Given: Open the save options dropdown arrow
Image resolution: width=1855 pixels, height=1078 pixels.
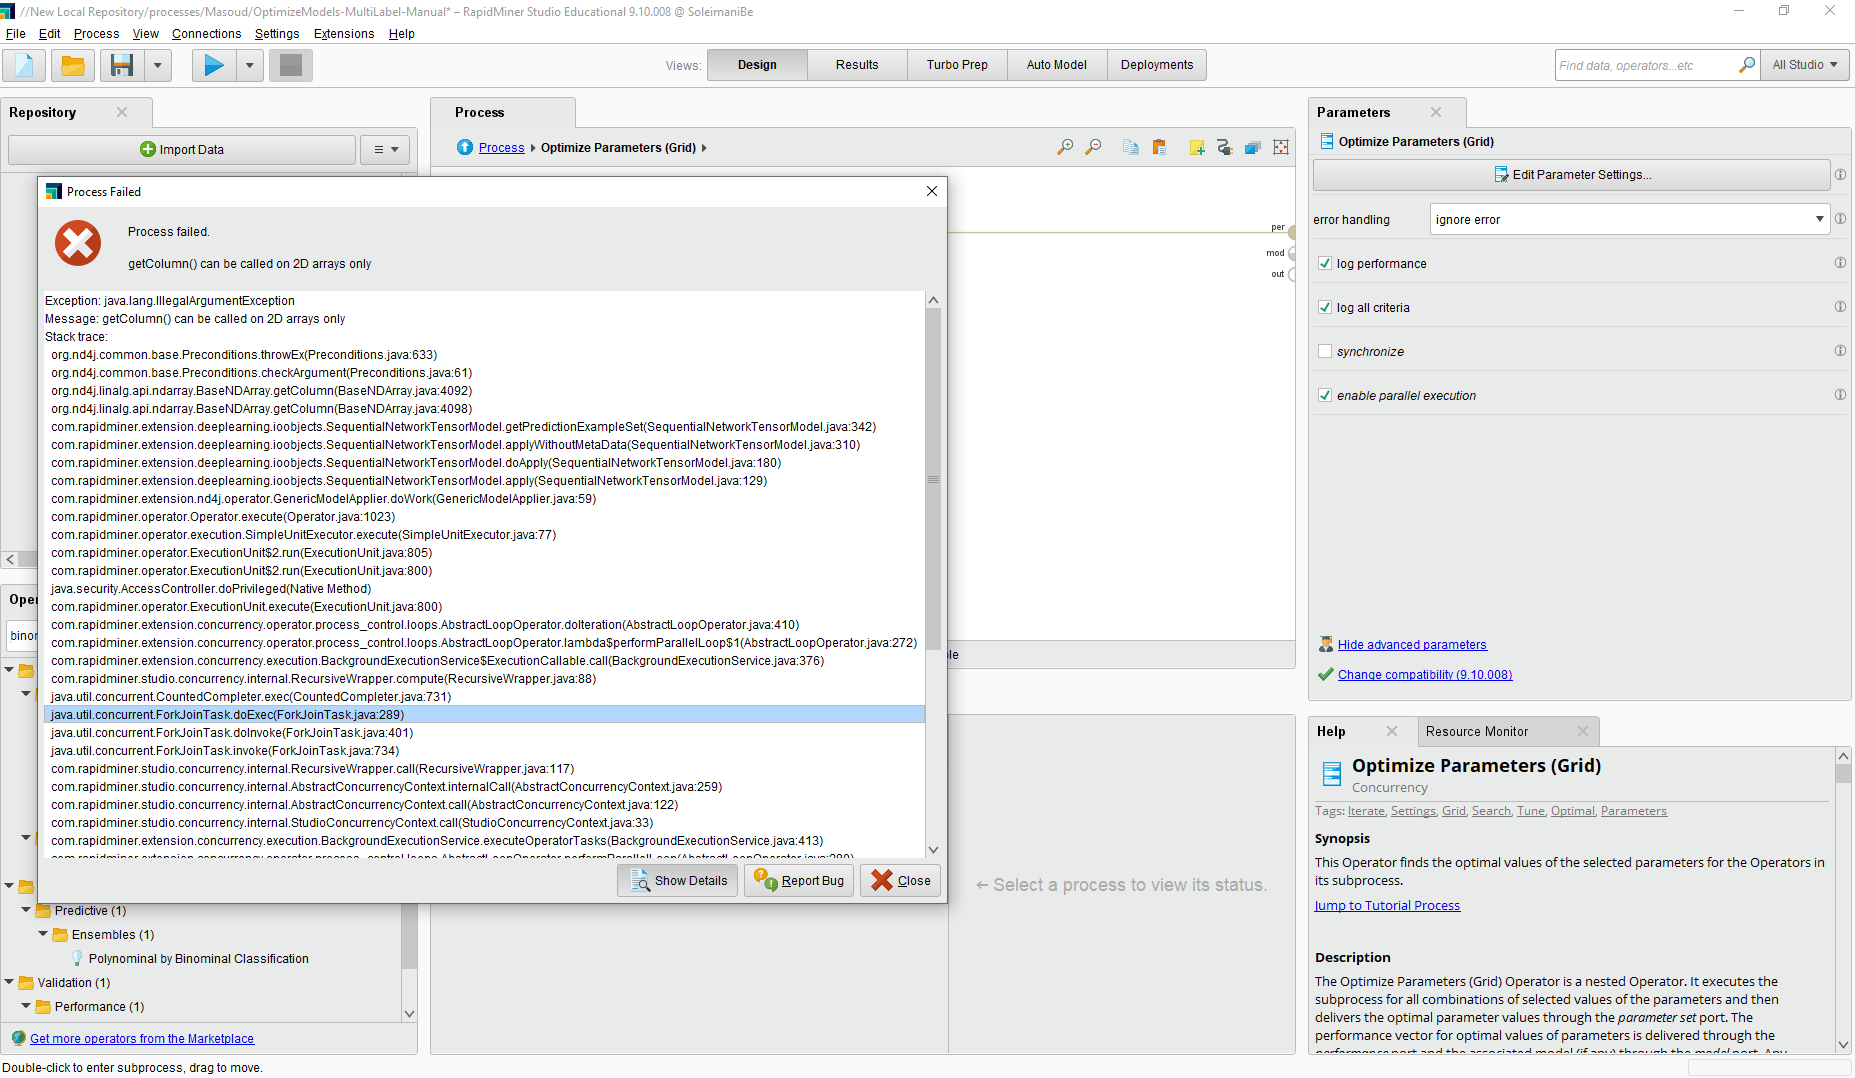Looking at the screenshot, I should 157,66.
